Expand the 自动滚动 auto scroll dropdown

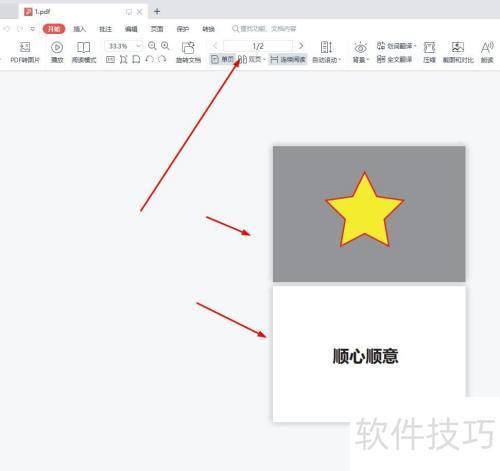click(x=340, y=60)
